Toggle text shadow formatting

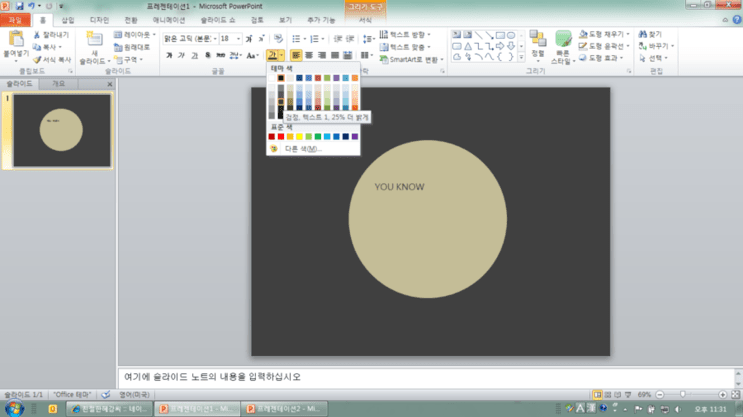point(208,55)
